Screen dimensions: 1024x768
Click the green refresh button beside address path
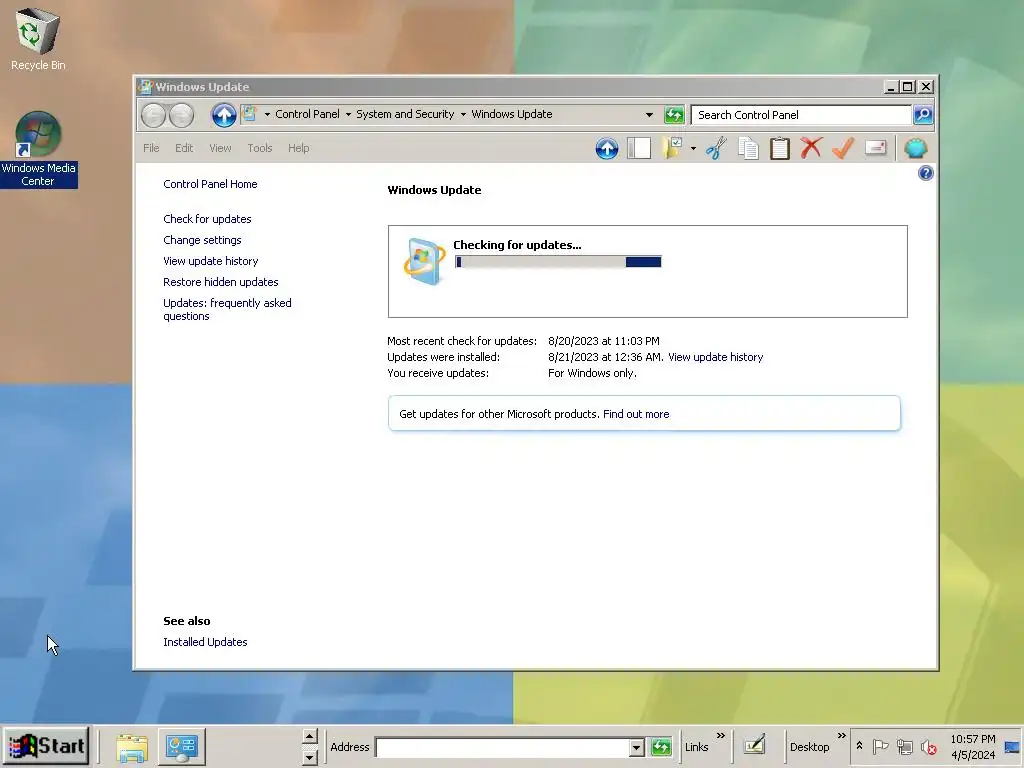673,115
